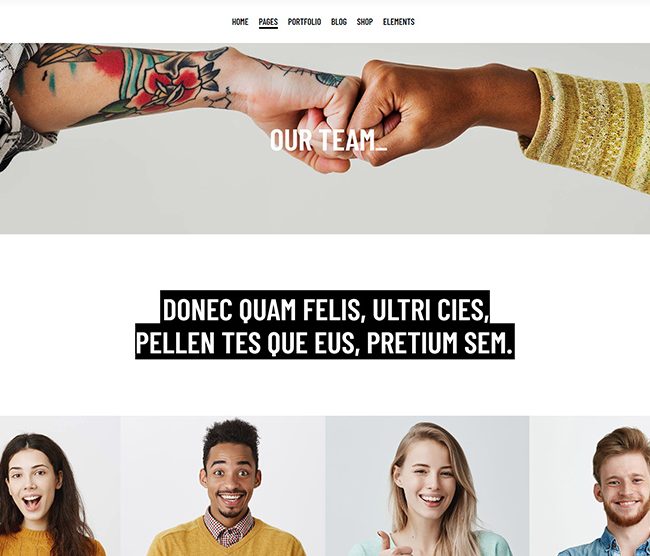Image resolution: width=650 pixels, height=556 pixels.
Task: Click the Our Team banner title
Action: (x=328, y=140)
